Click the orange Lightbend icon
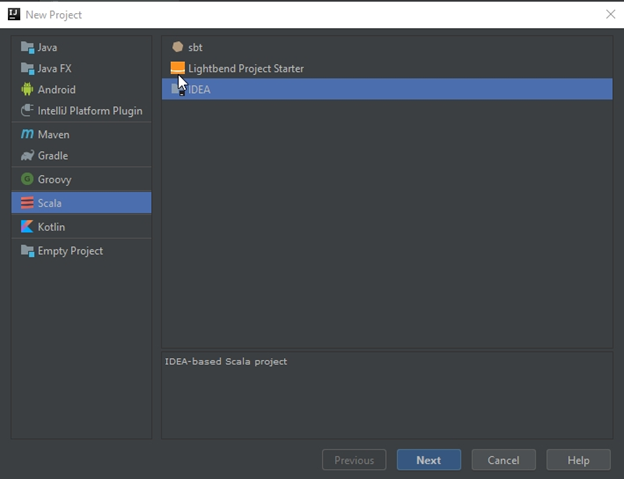The width and height of the screenshot is (624, 479). tap(177, 68)
